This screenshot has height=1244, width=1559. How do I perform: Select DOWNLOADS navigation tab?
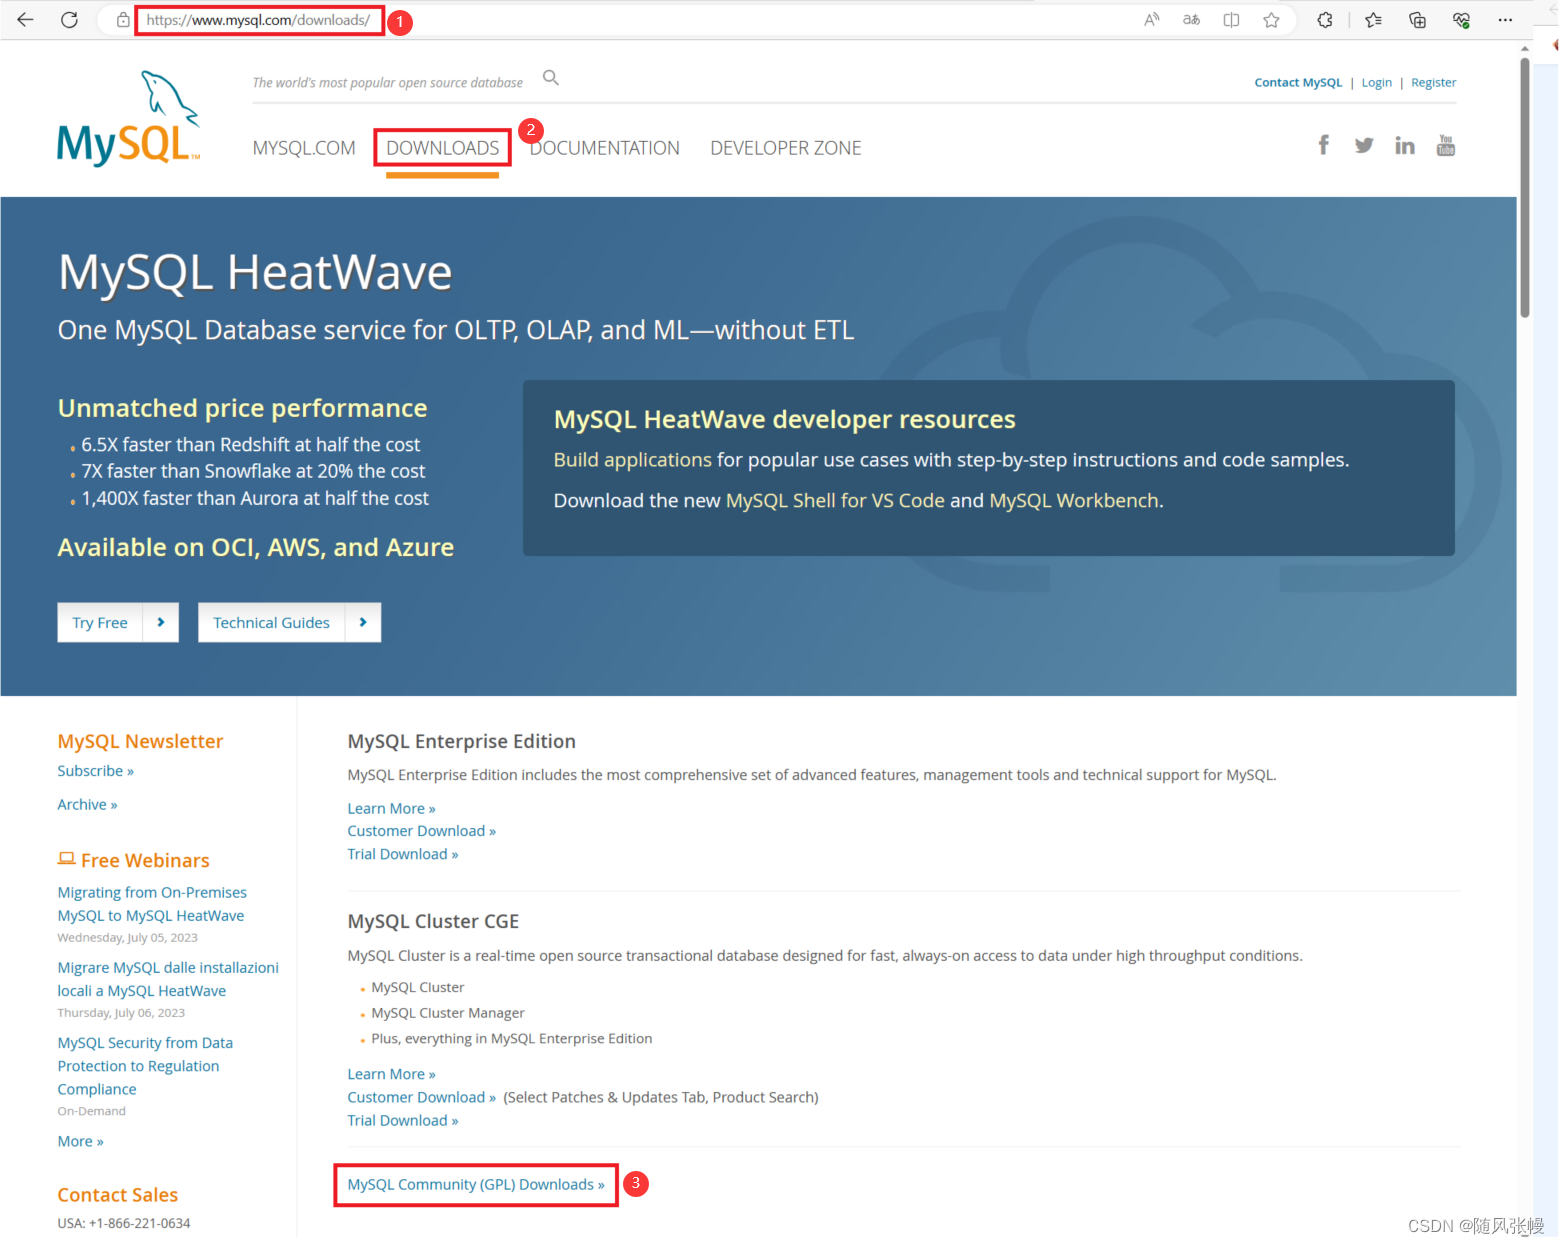[x=442, y=148]
